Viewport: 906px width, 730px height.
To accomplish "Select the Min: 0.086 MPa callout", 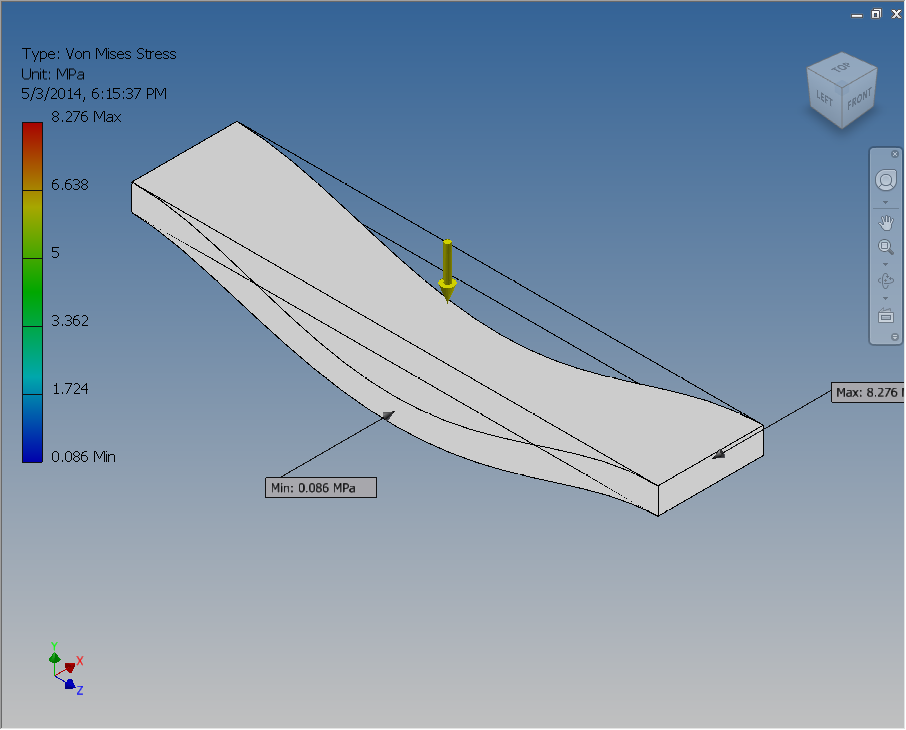I will pyautogui.click(x=320, y=487).
